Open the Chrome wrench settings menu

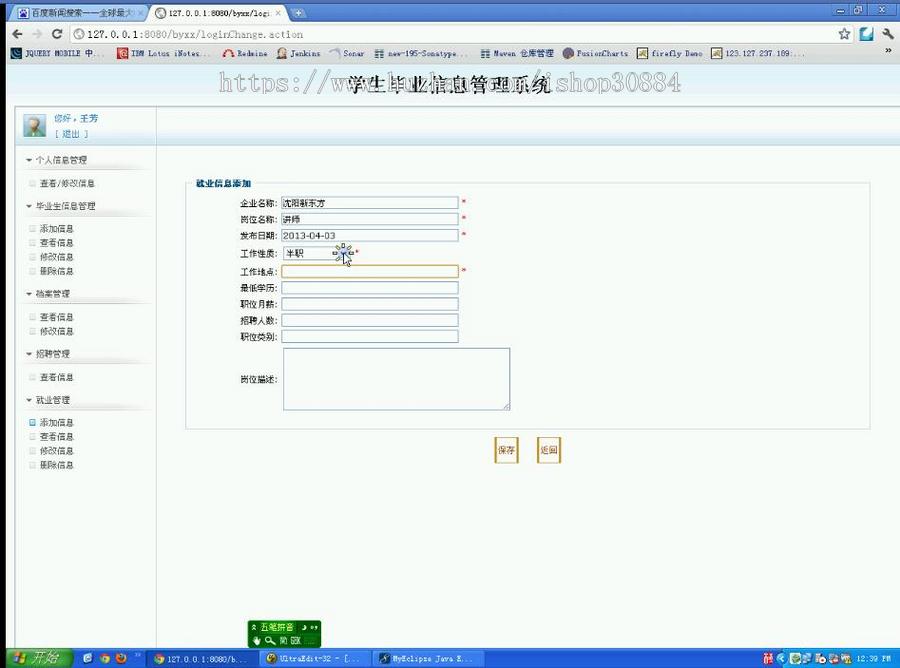point(888,34)
